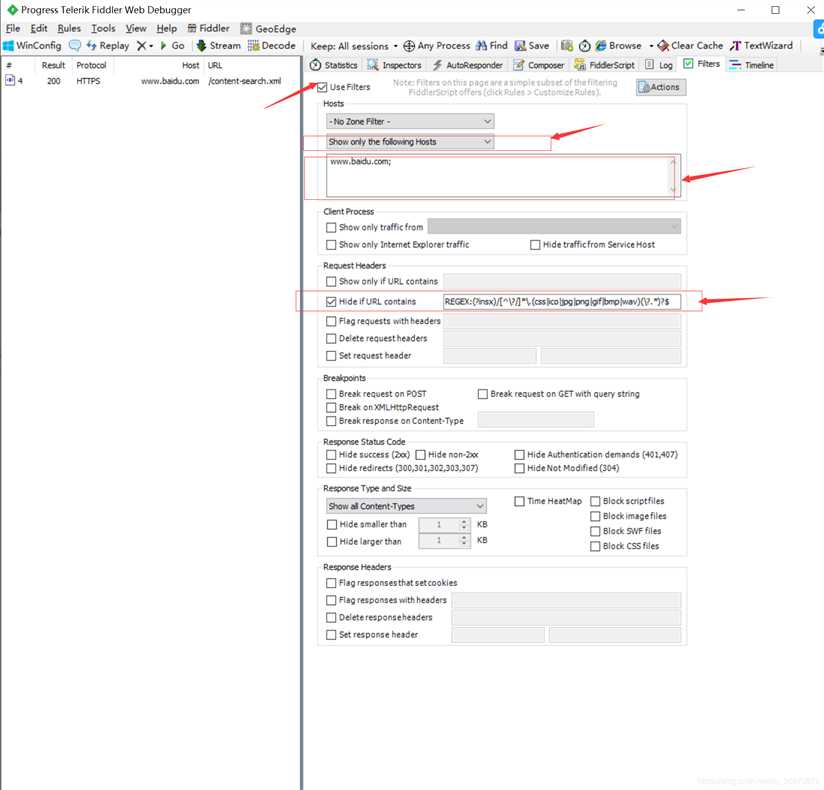Screen dimensions: 824x790
Task: Open the Edit menu
Action: coord(39,28)
